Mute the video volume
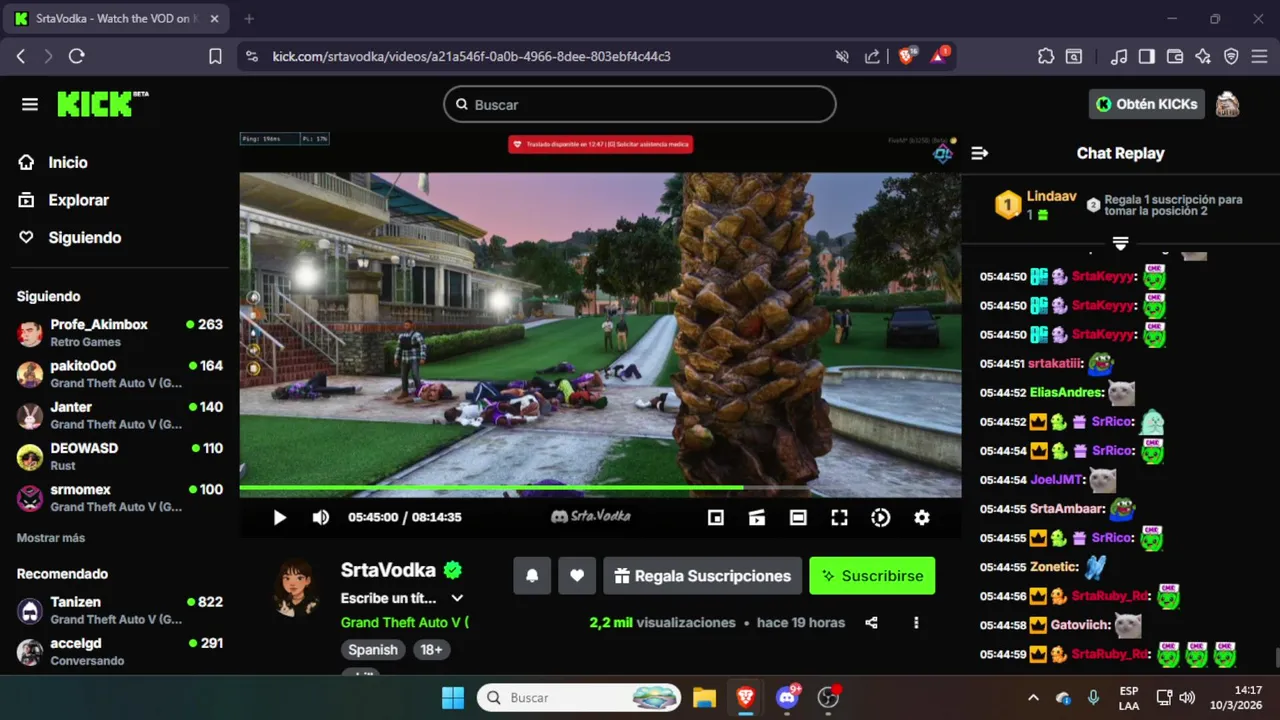Screen dimensions: 1280x720 [321, 517]
